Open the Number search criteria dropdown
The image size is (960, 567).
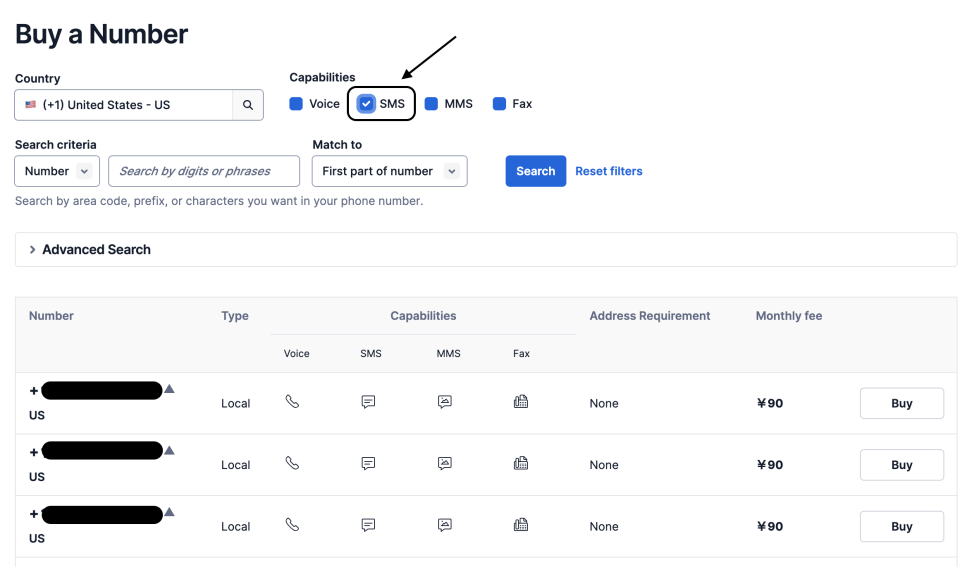coord(57,171)
